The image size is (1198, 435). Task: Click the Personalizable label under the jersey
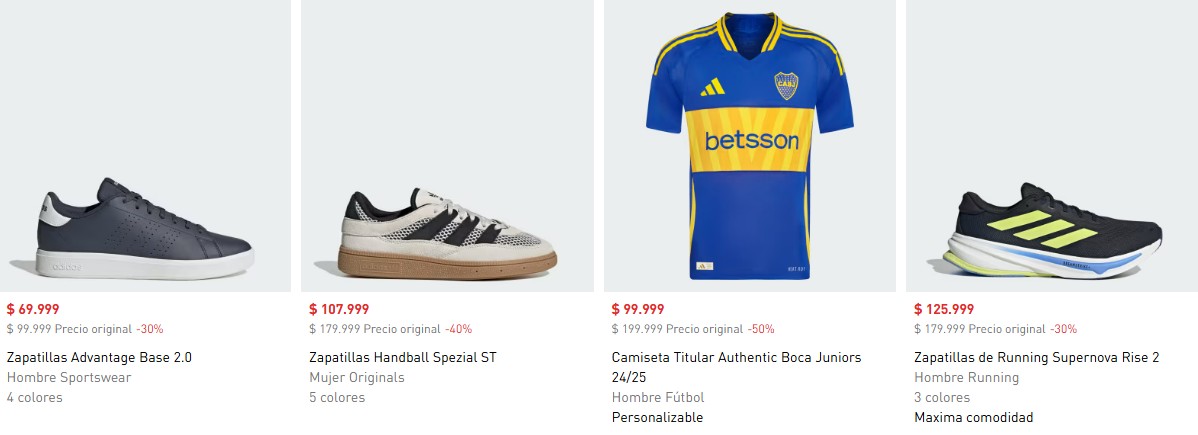tap(657, 417)
